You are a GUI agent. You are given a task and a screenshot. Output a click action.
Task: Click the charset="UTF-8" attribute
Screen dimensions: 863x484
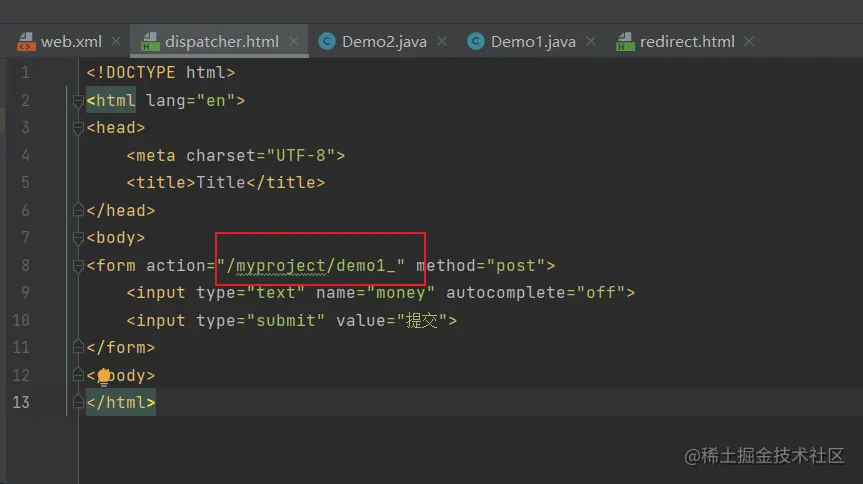coord(261,156)
